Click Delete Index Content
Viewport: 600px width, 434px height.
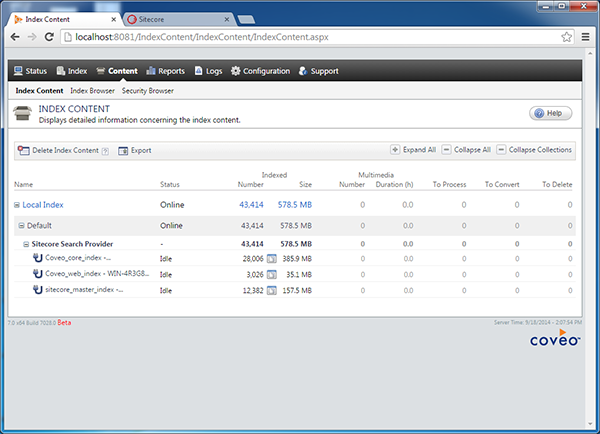tap(59, 150)
